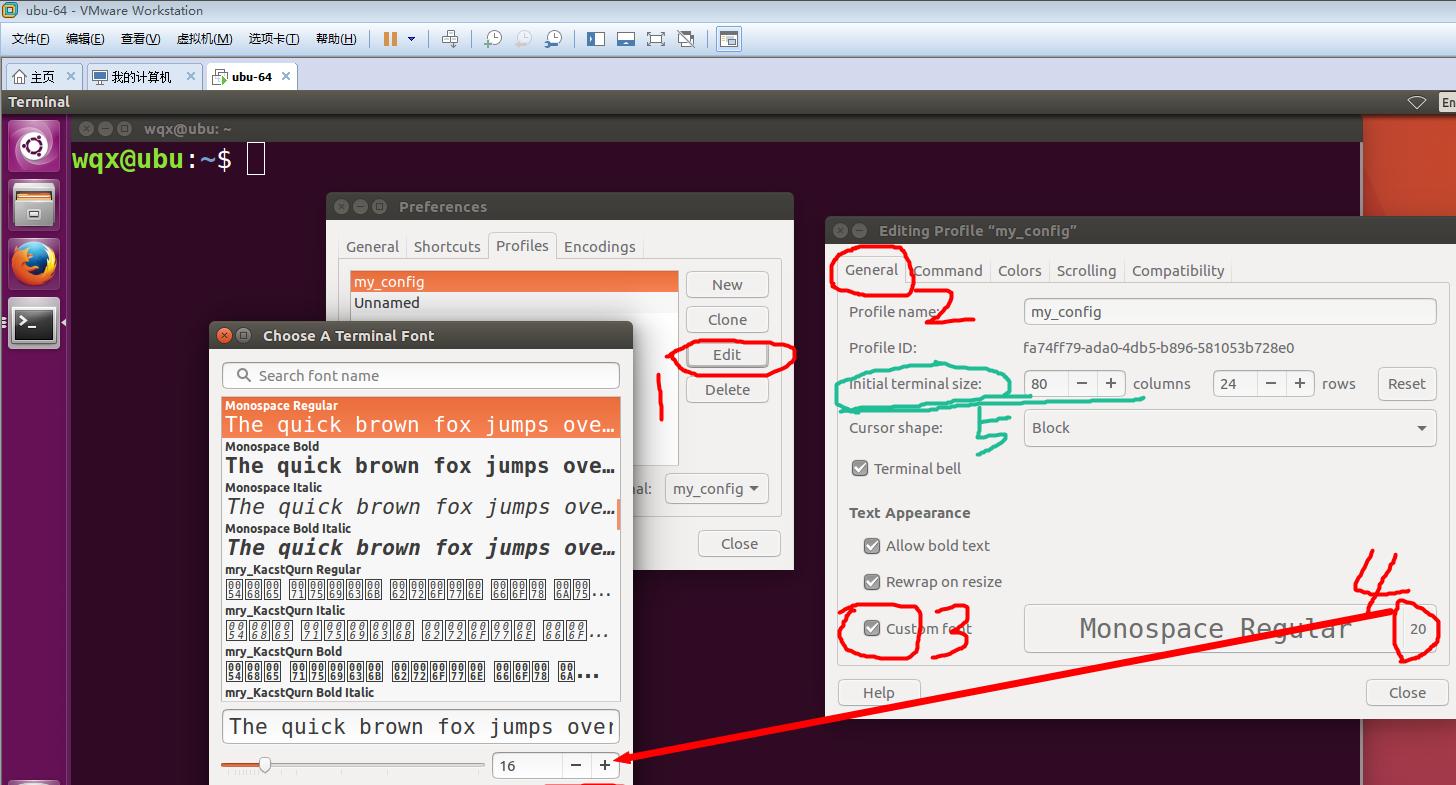Select the Monospace Bold Italic font
The height and width of the screenshot is (785, 1456).
421,541
